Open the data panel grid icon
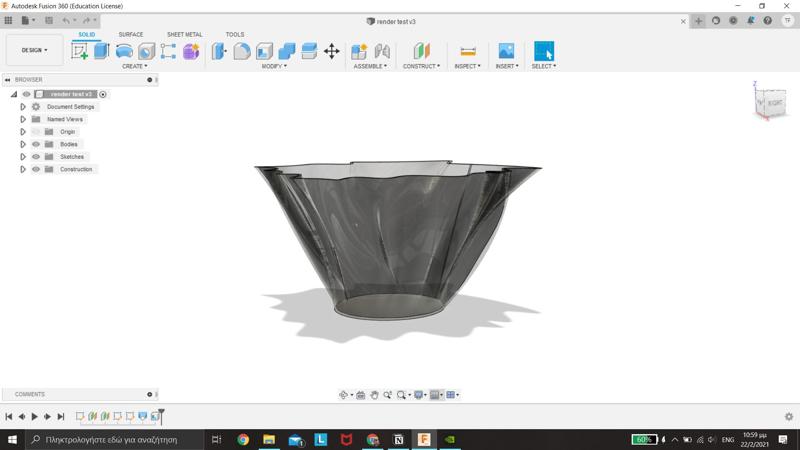Image resolution: width=800 pixels, height=450 pixels. click(8, 20)
